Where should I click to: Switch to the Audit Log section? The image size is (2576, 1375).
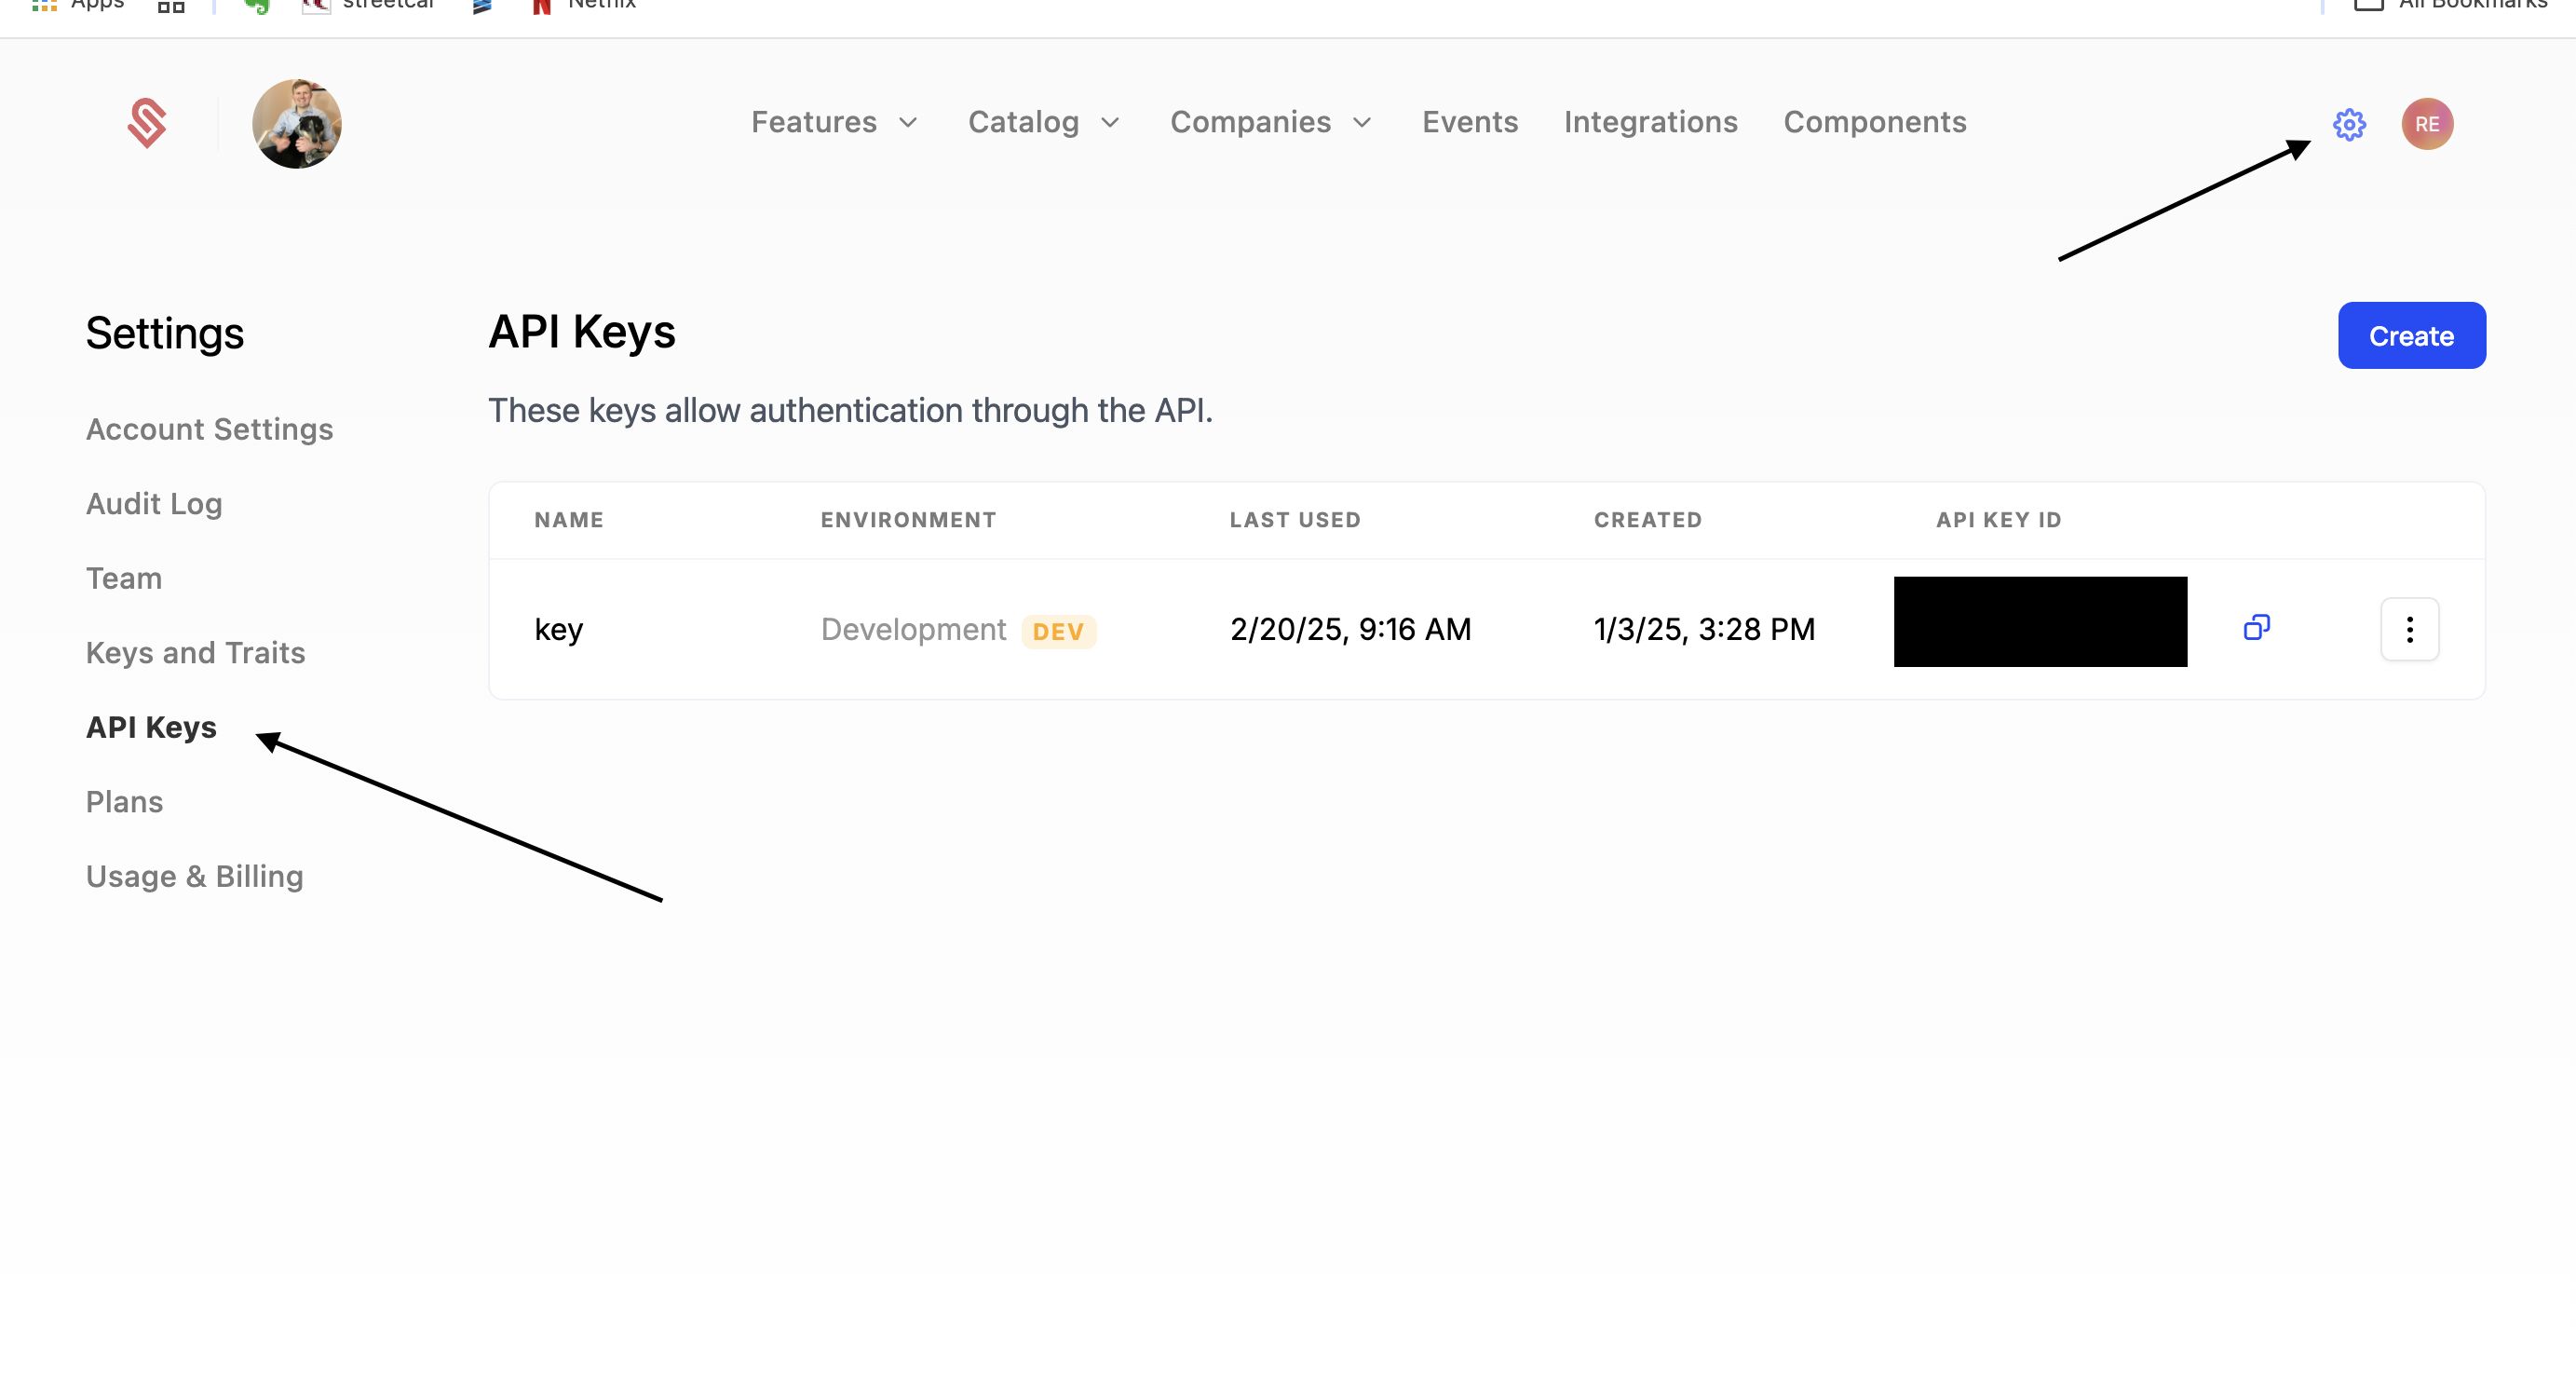153,503
